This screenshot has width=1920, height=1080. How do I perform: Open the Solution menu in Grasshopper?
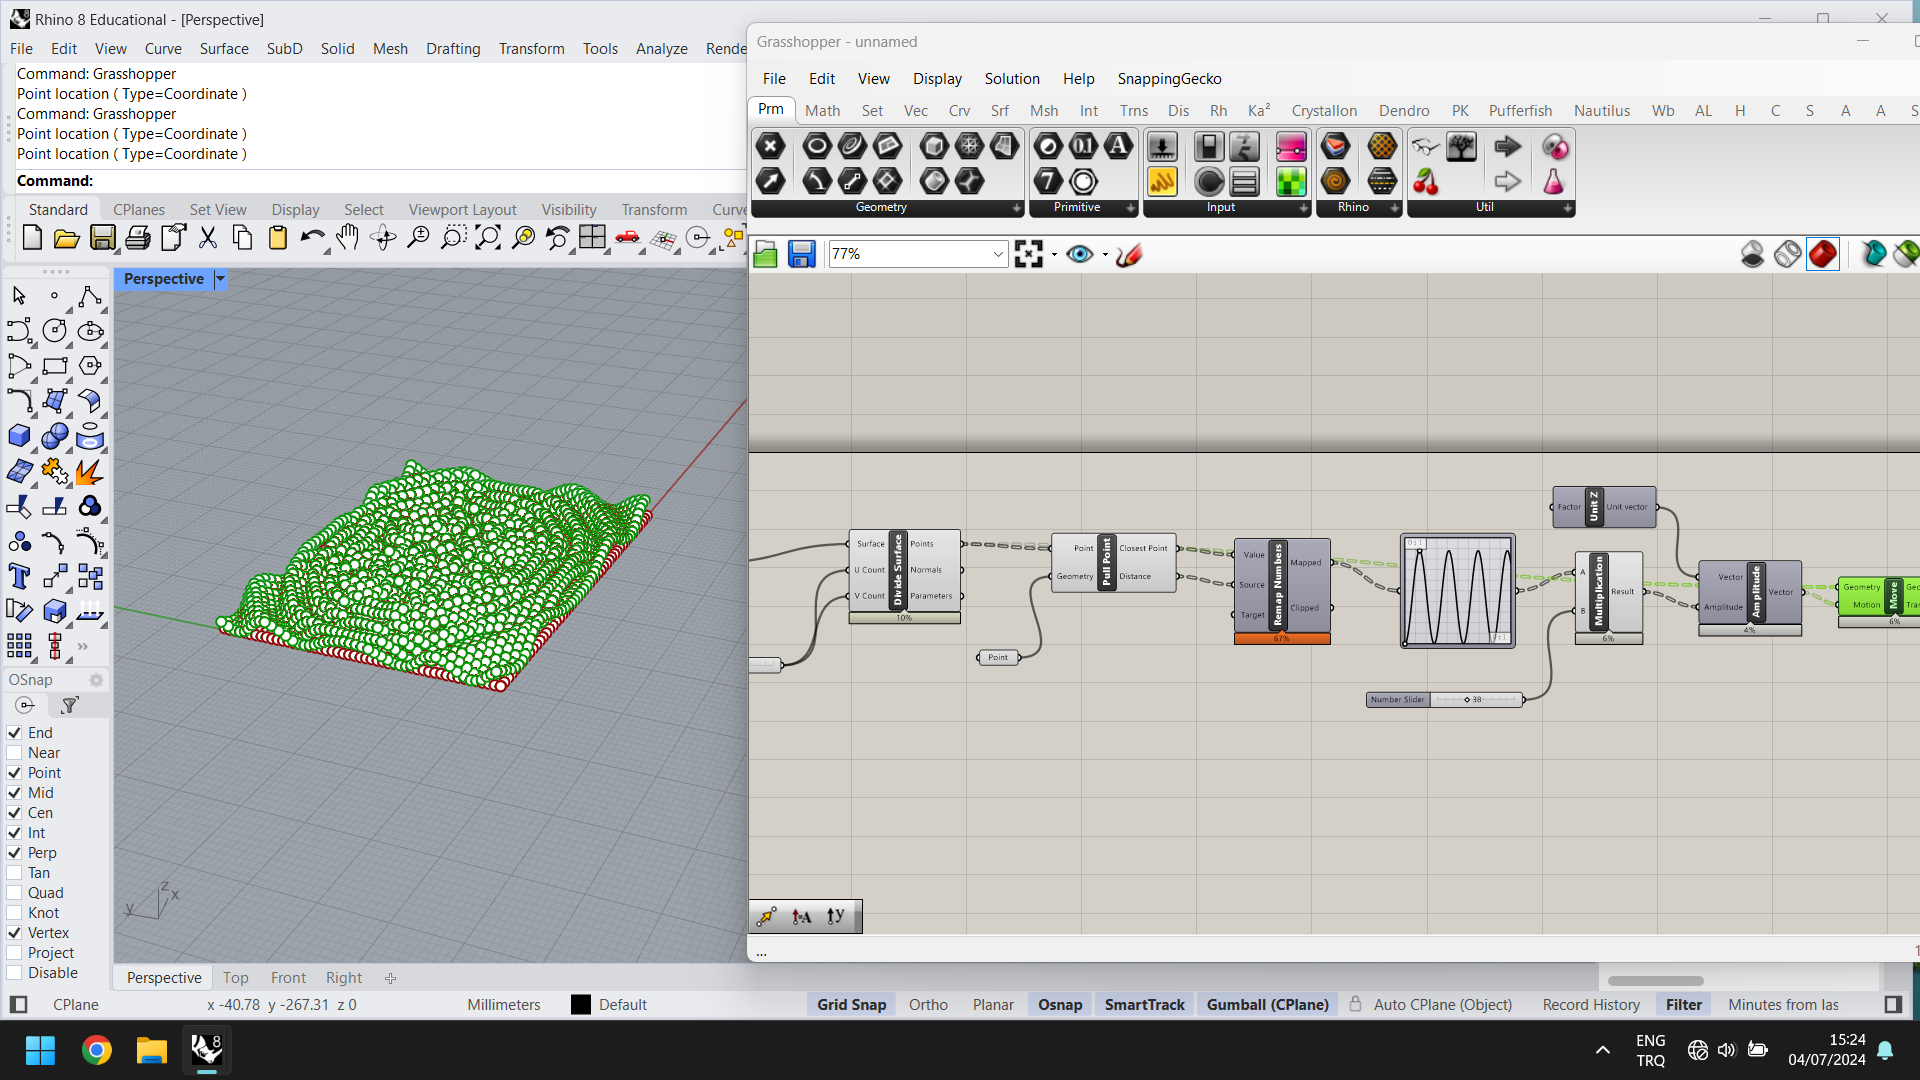(x=1013, y=78)
